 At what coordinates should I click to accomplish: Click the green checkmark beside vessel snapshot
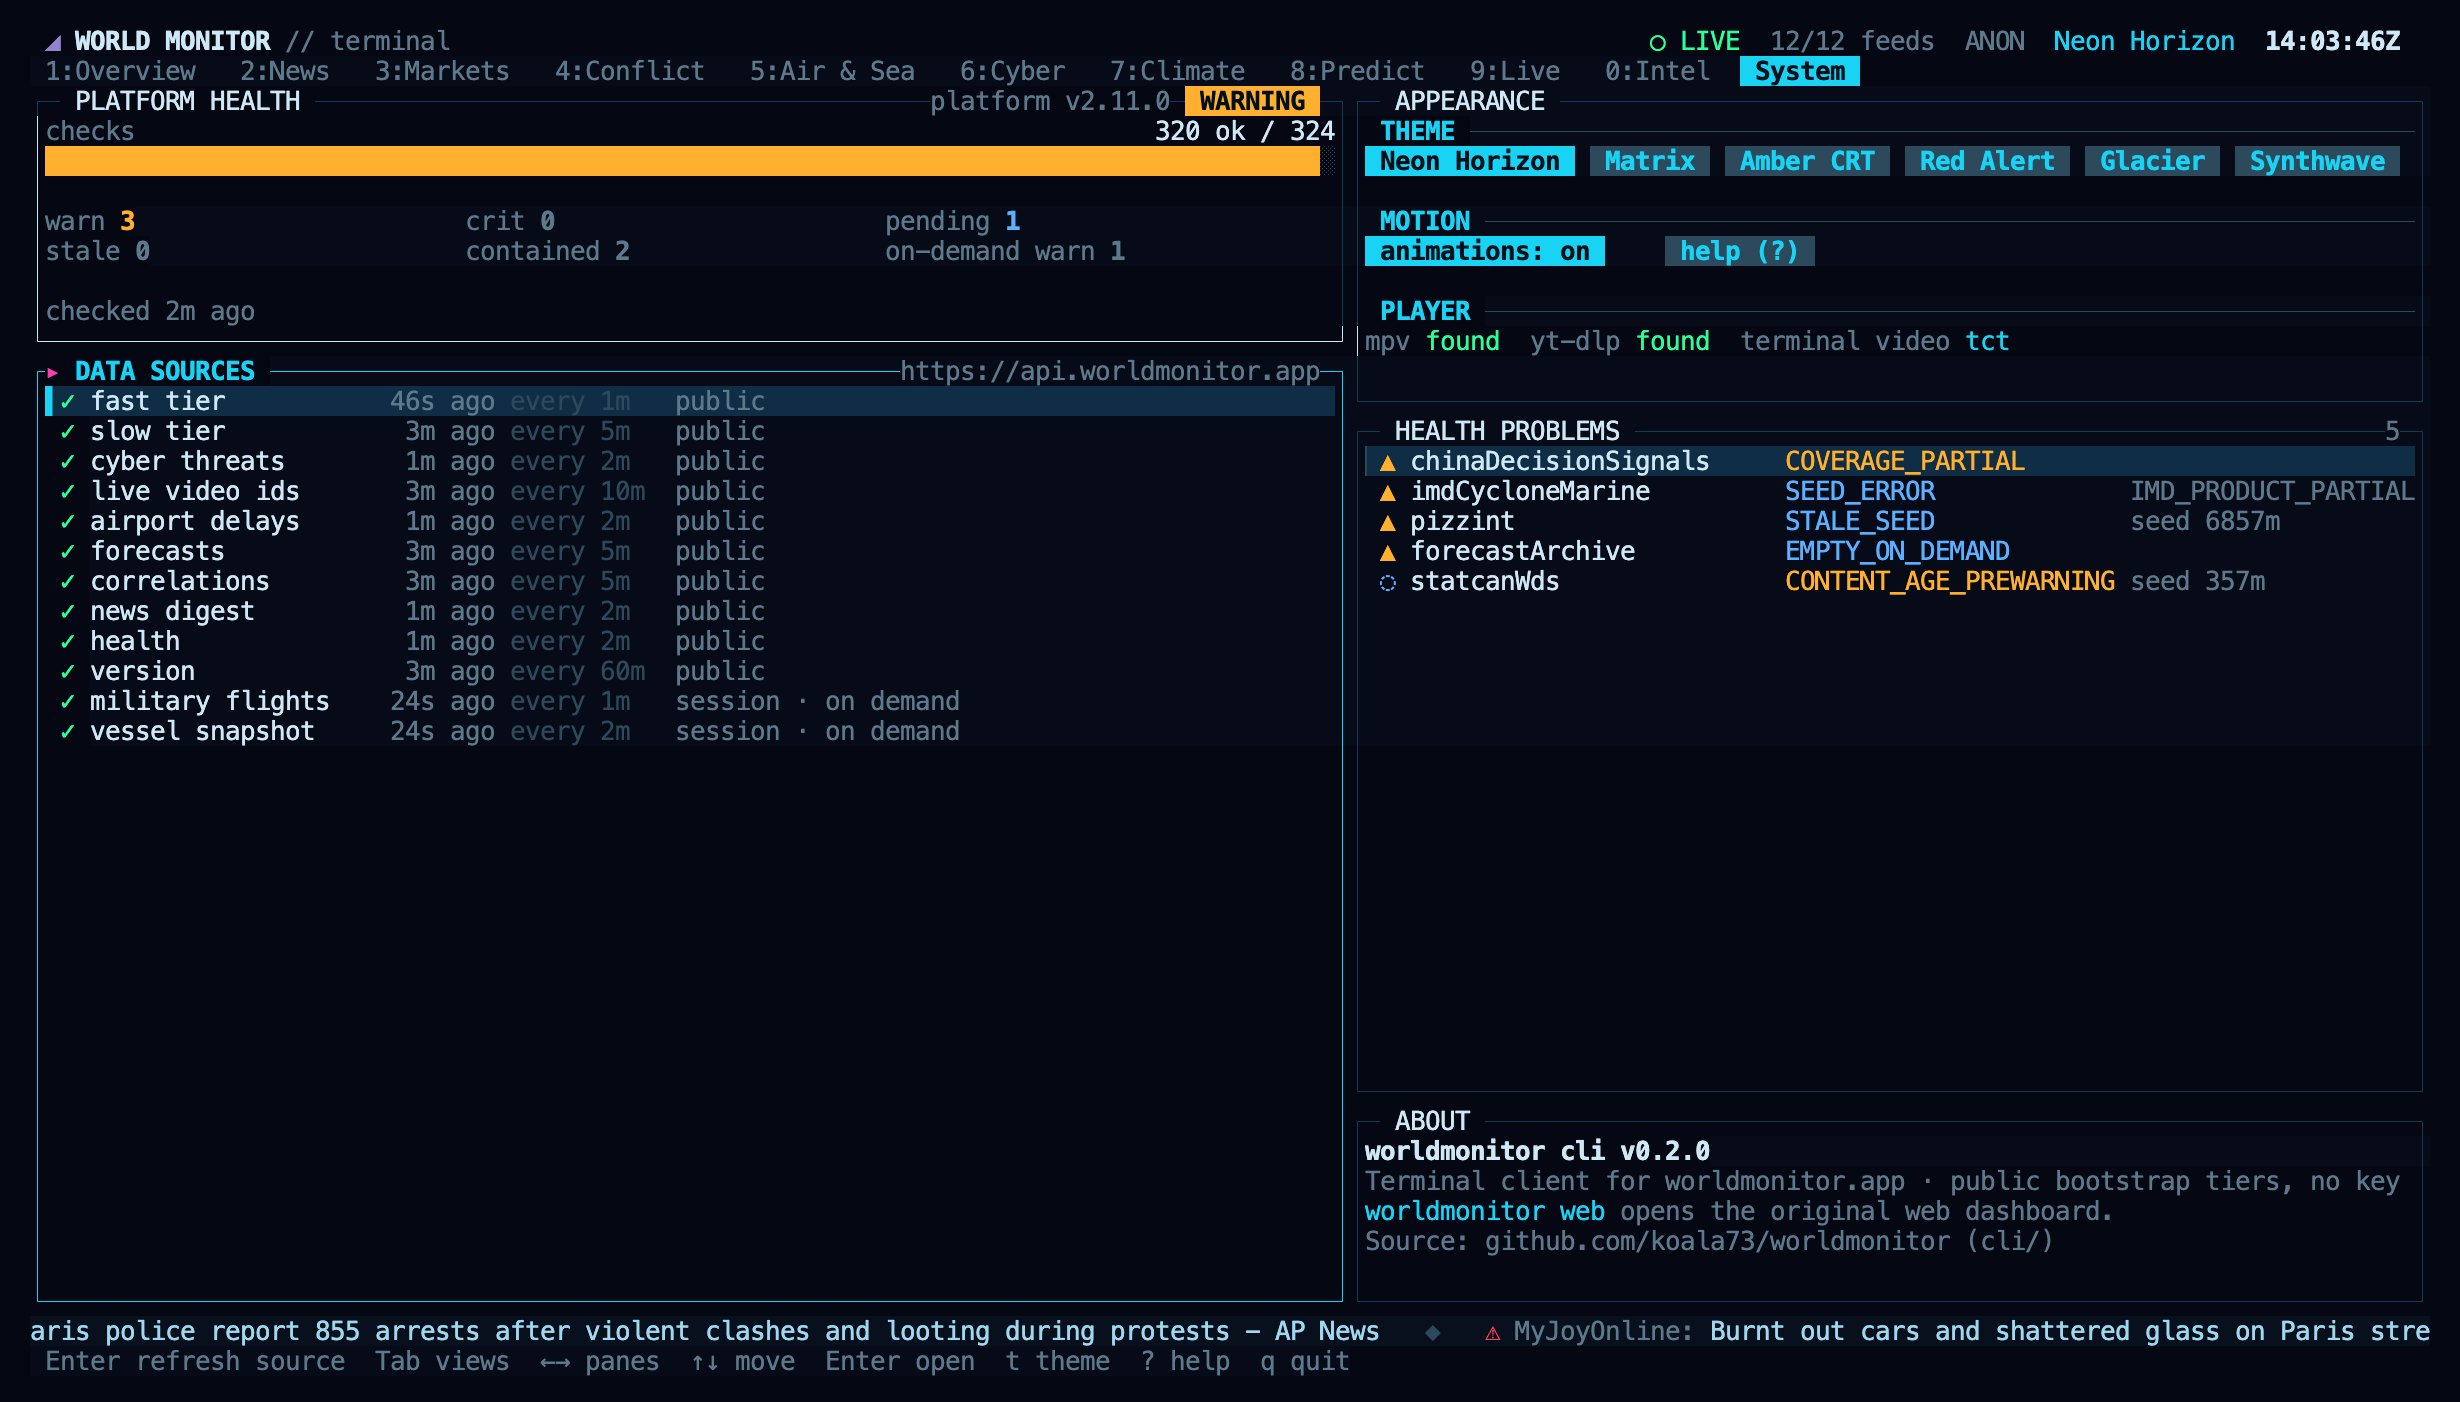pos(68,731)
